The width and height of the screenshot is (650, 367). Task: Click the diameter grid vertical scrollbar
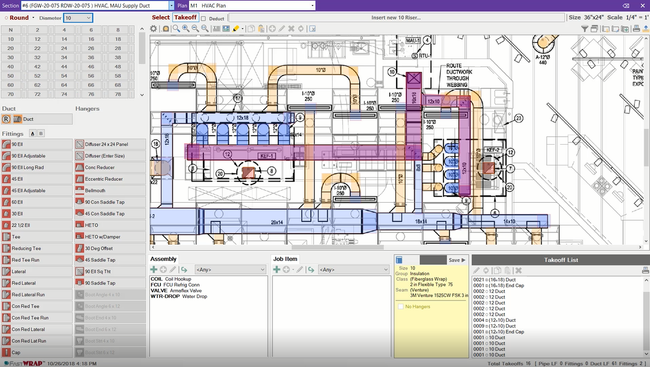[142, 62]
